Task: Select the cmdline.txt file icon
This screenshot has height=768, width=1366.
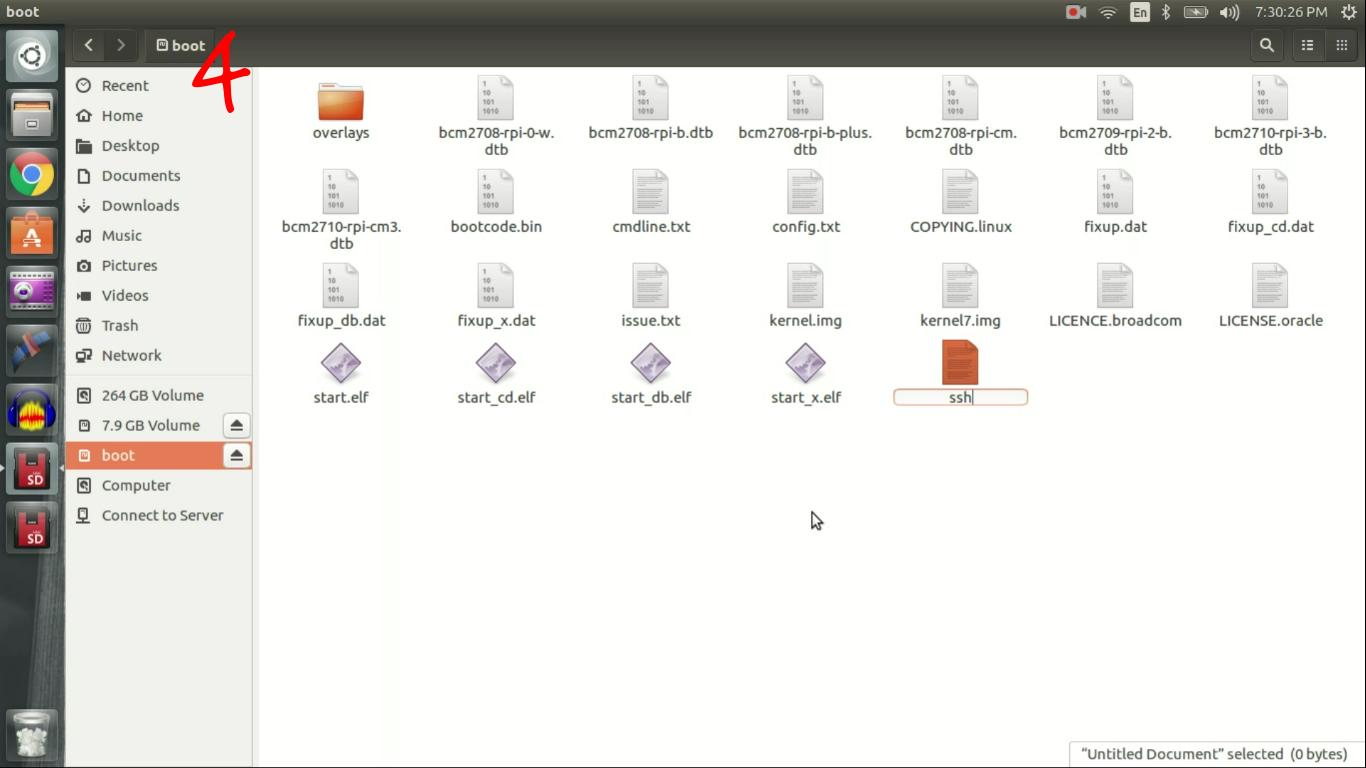Action: (x=650, y=192)
